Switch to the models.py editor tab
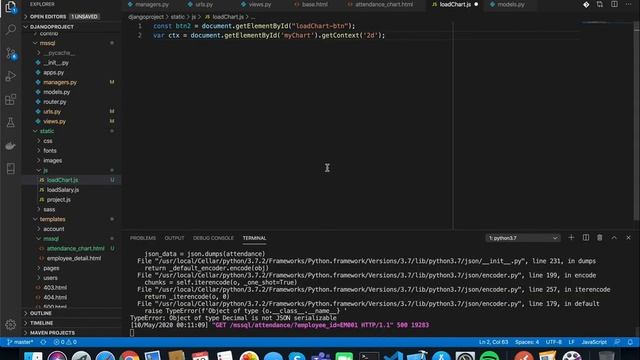The image size is (640, 360). [511, 4]
